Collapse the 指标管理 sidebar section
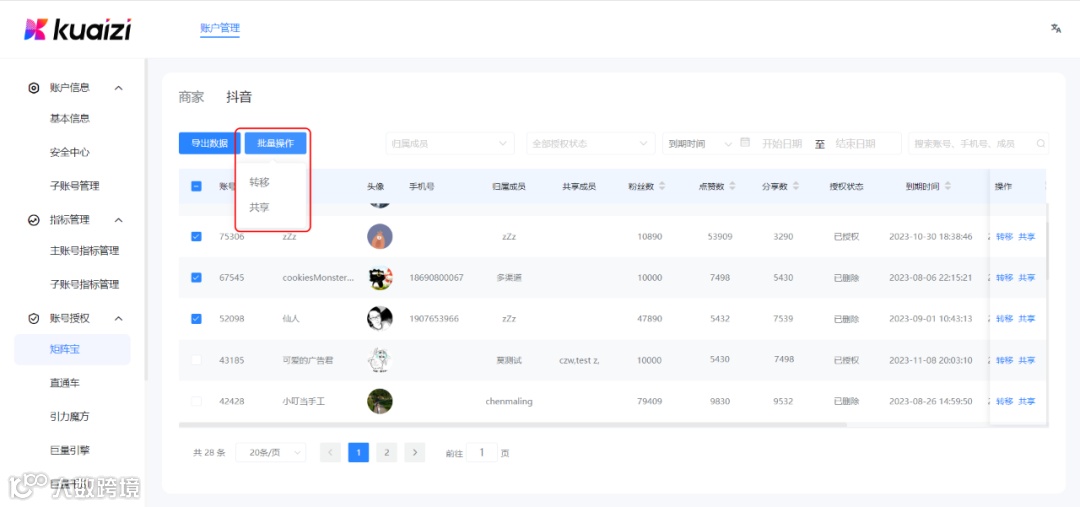Screen dimensions: 1080x507 coord(118,220)
